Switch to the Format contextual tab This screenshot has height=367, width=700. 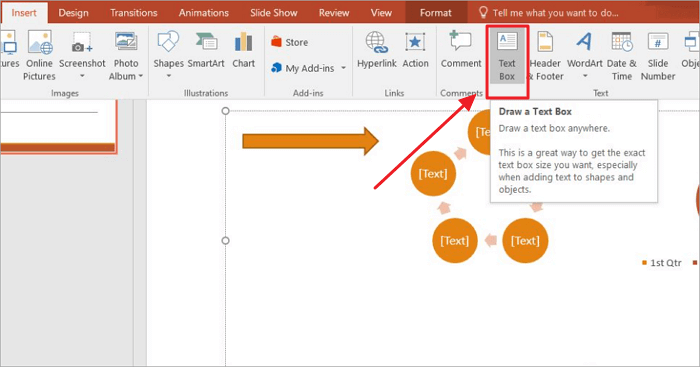(435, 13)
